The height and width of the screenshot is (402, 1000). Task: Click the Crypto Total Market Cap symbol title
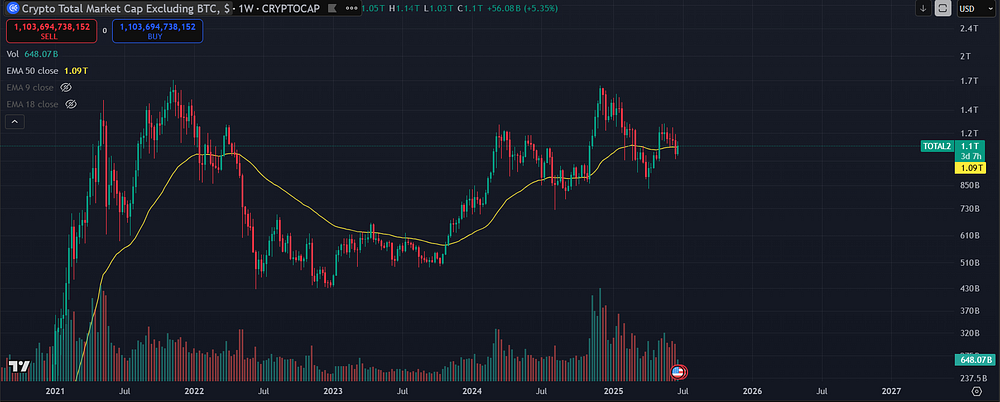tap(125, 9)
